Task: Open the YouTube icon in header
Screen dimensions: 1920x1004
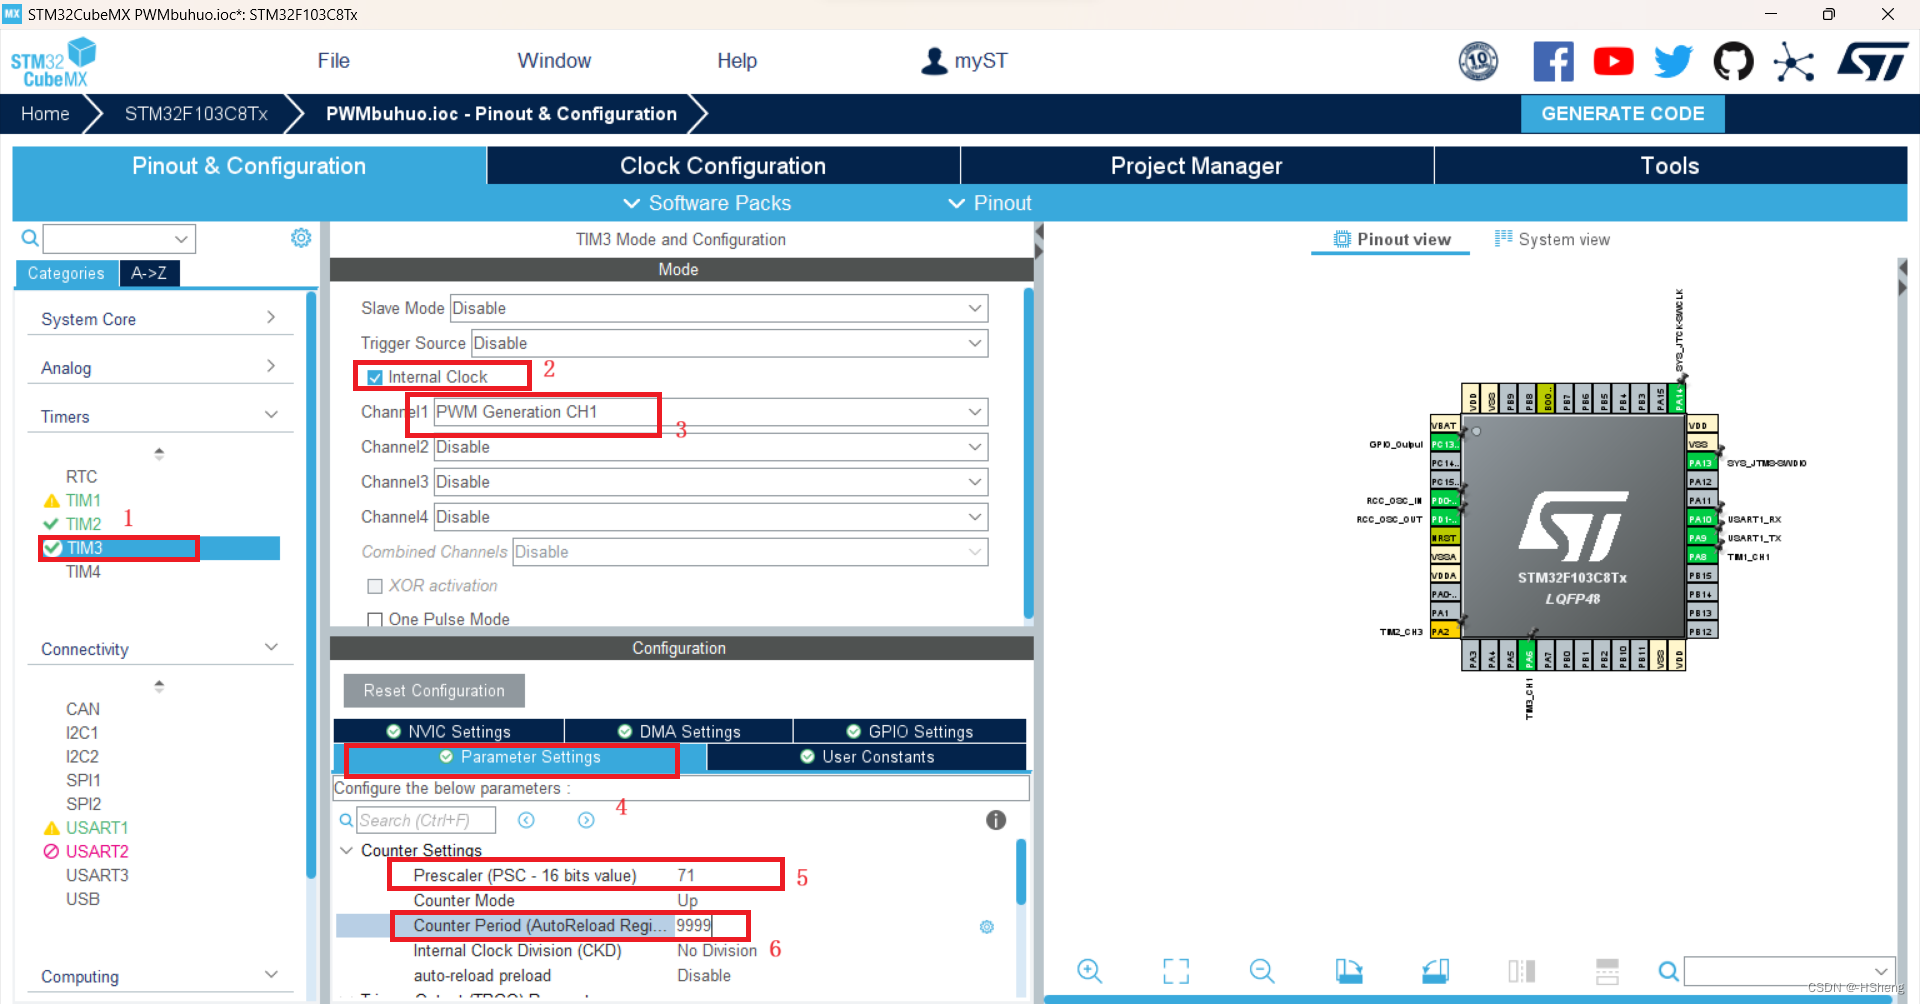Action: point(1613,62)
